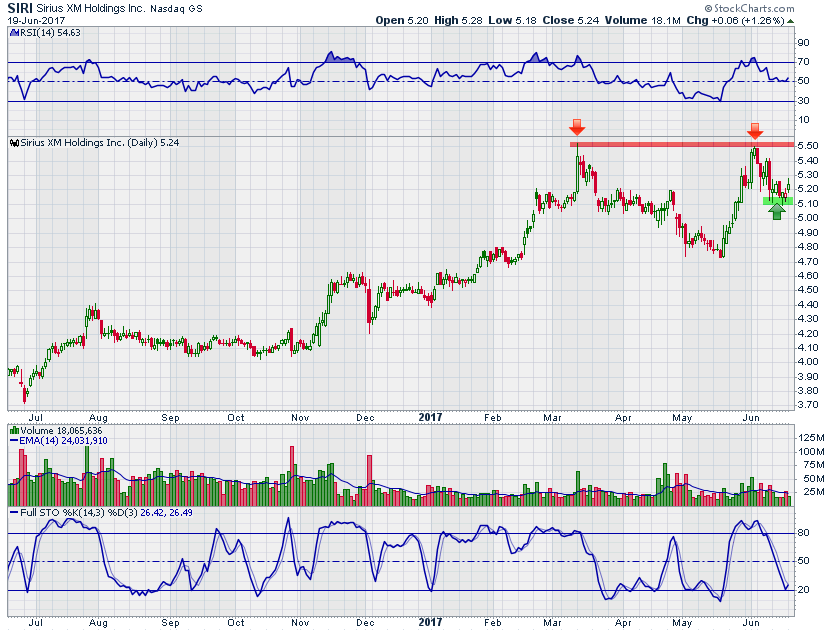Click the green up-triangle next to Chg value
Screen dimensions: 831x636
(790, 21)
